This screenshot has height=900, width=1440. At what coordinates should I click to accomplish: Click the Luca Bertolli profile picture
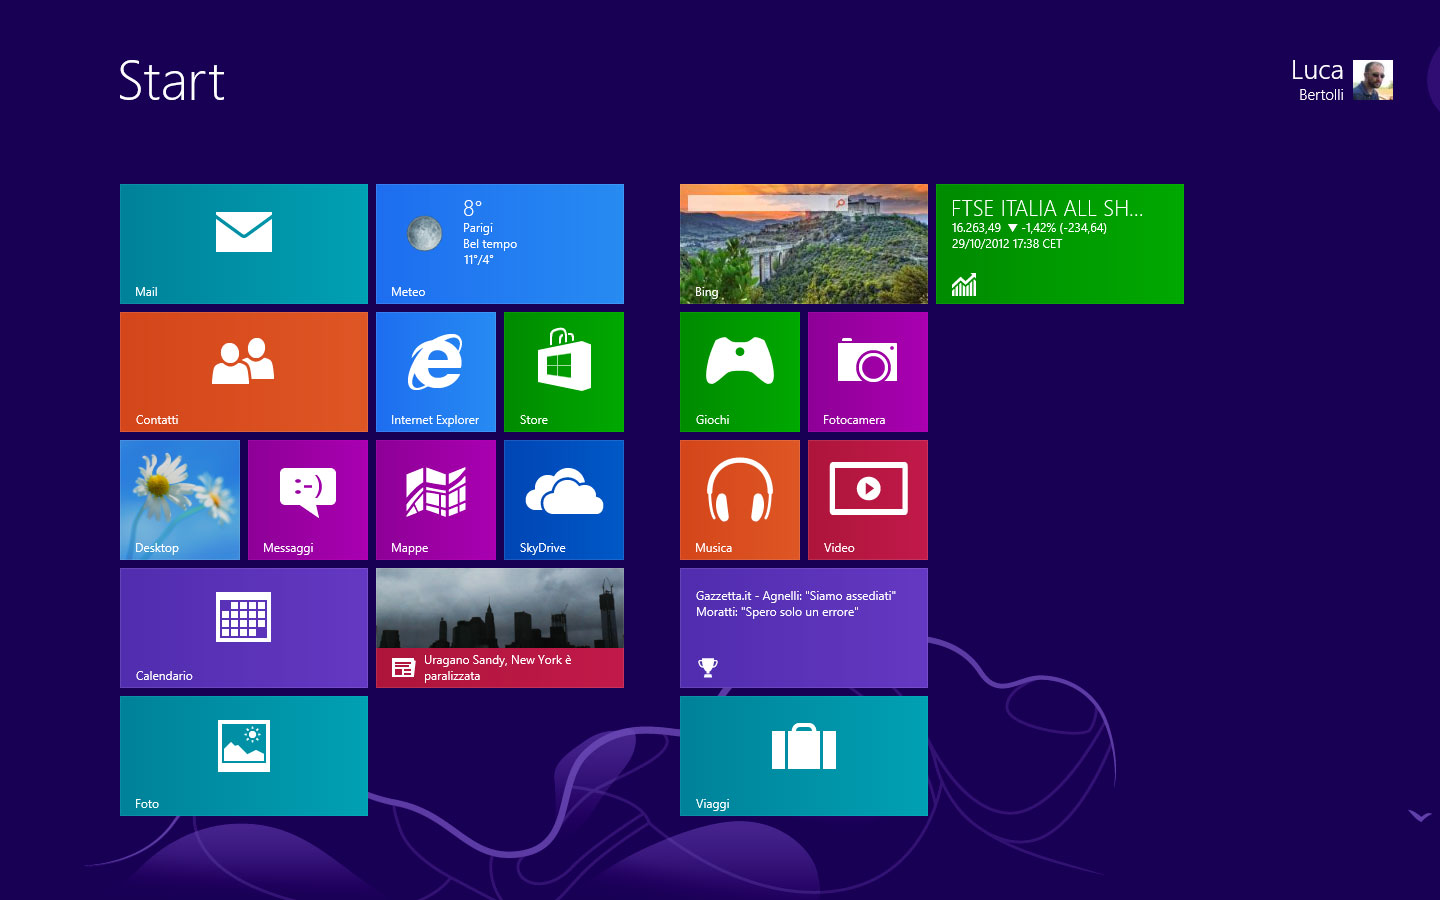coord(1373,80)
